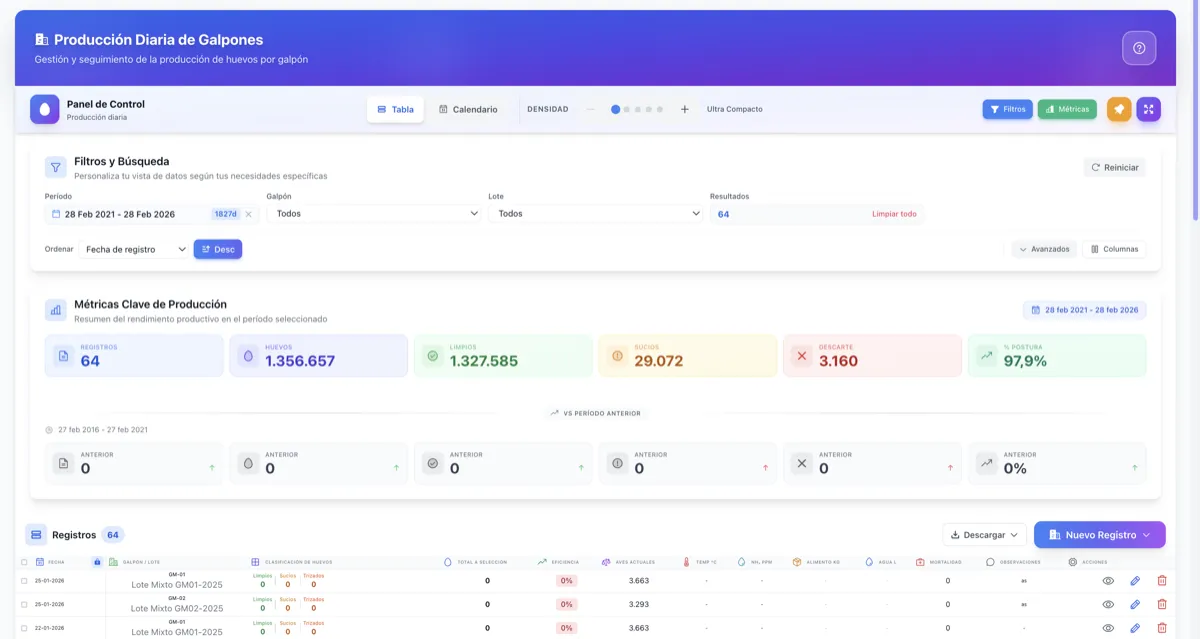Check the 25-01-2026 GM-02 row checkbox
1200x639 pixels.
[x=25, y=604]
